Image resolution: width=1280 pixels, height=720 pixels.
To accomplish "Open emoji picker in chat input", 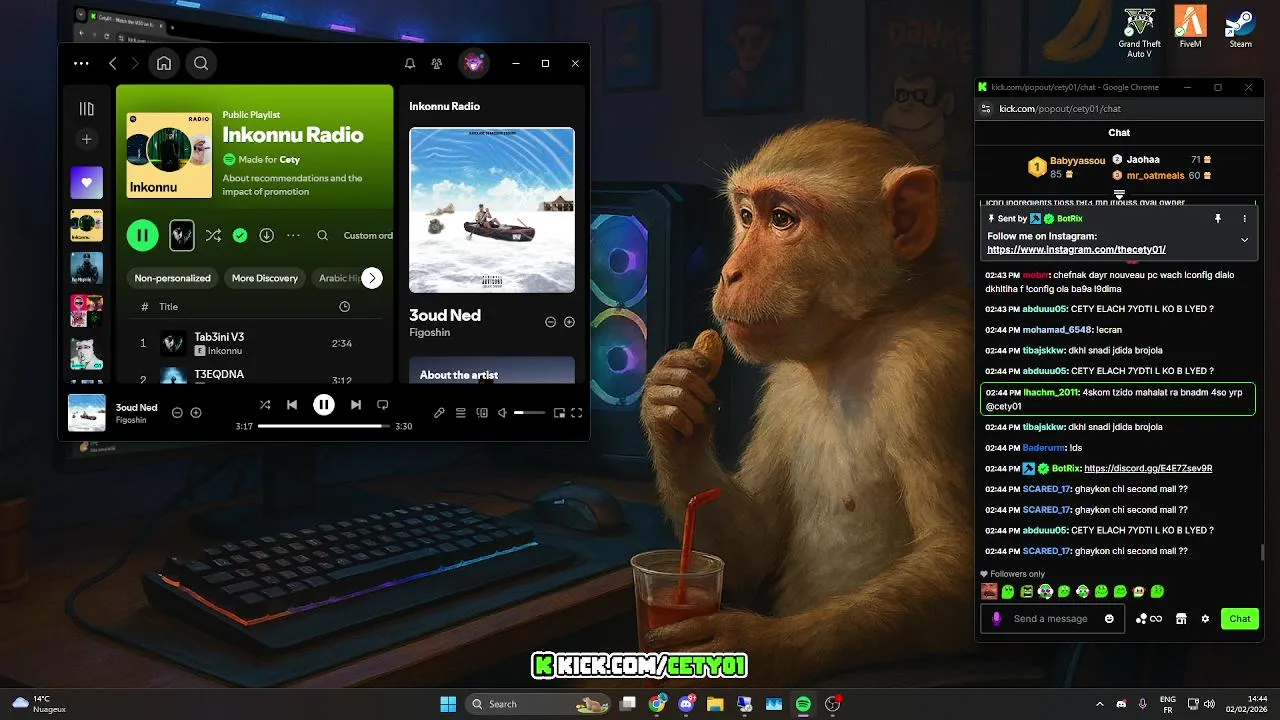I will click(x=1109, y=619).
